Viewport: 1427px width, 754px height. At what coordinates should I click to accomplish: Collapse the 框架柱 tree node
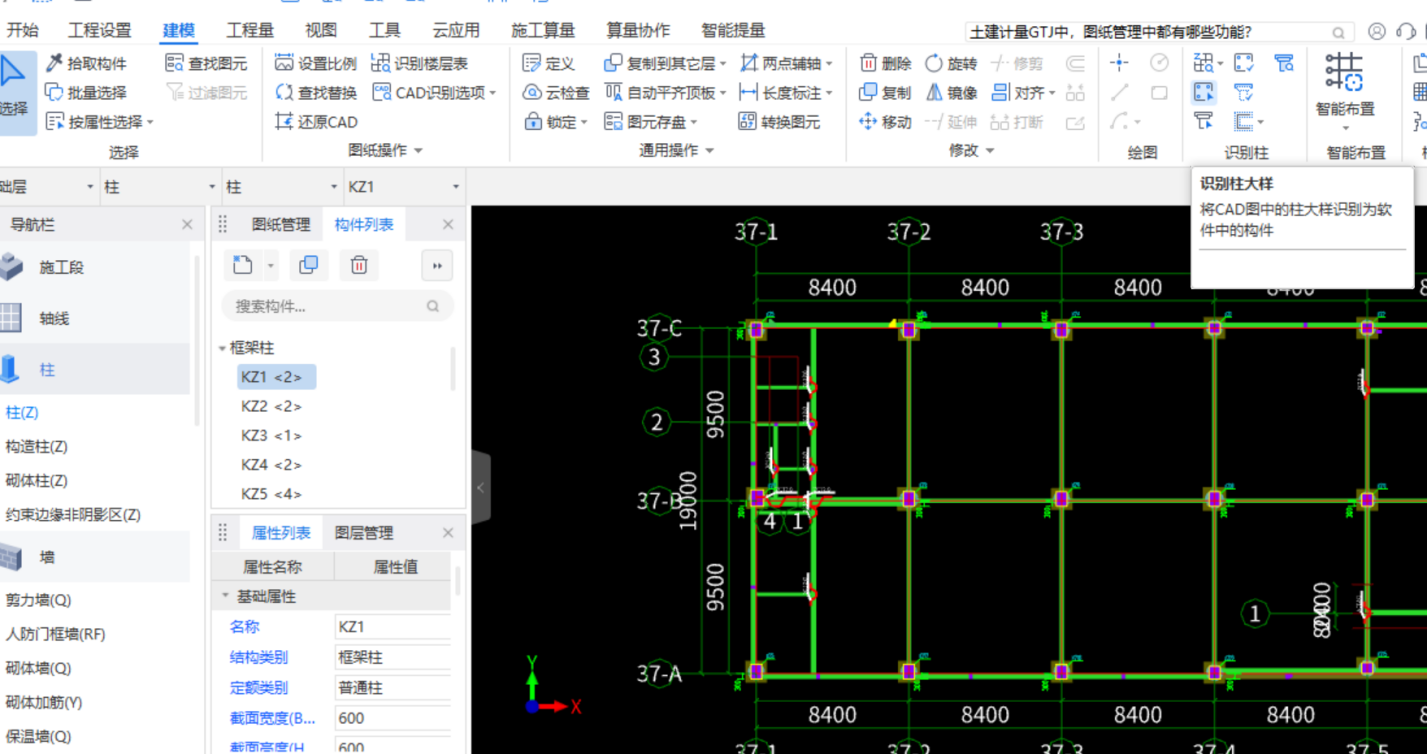(223, 348)
